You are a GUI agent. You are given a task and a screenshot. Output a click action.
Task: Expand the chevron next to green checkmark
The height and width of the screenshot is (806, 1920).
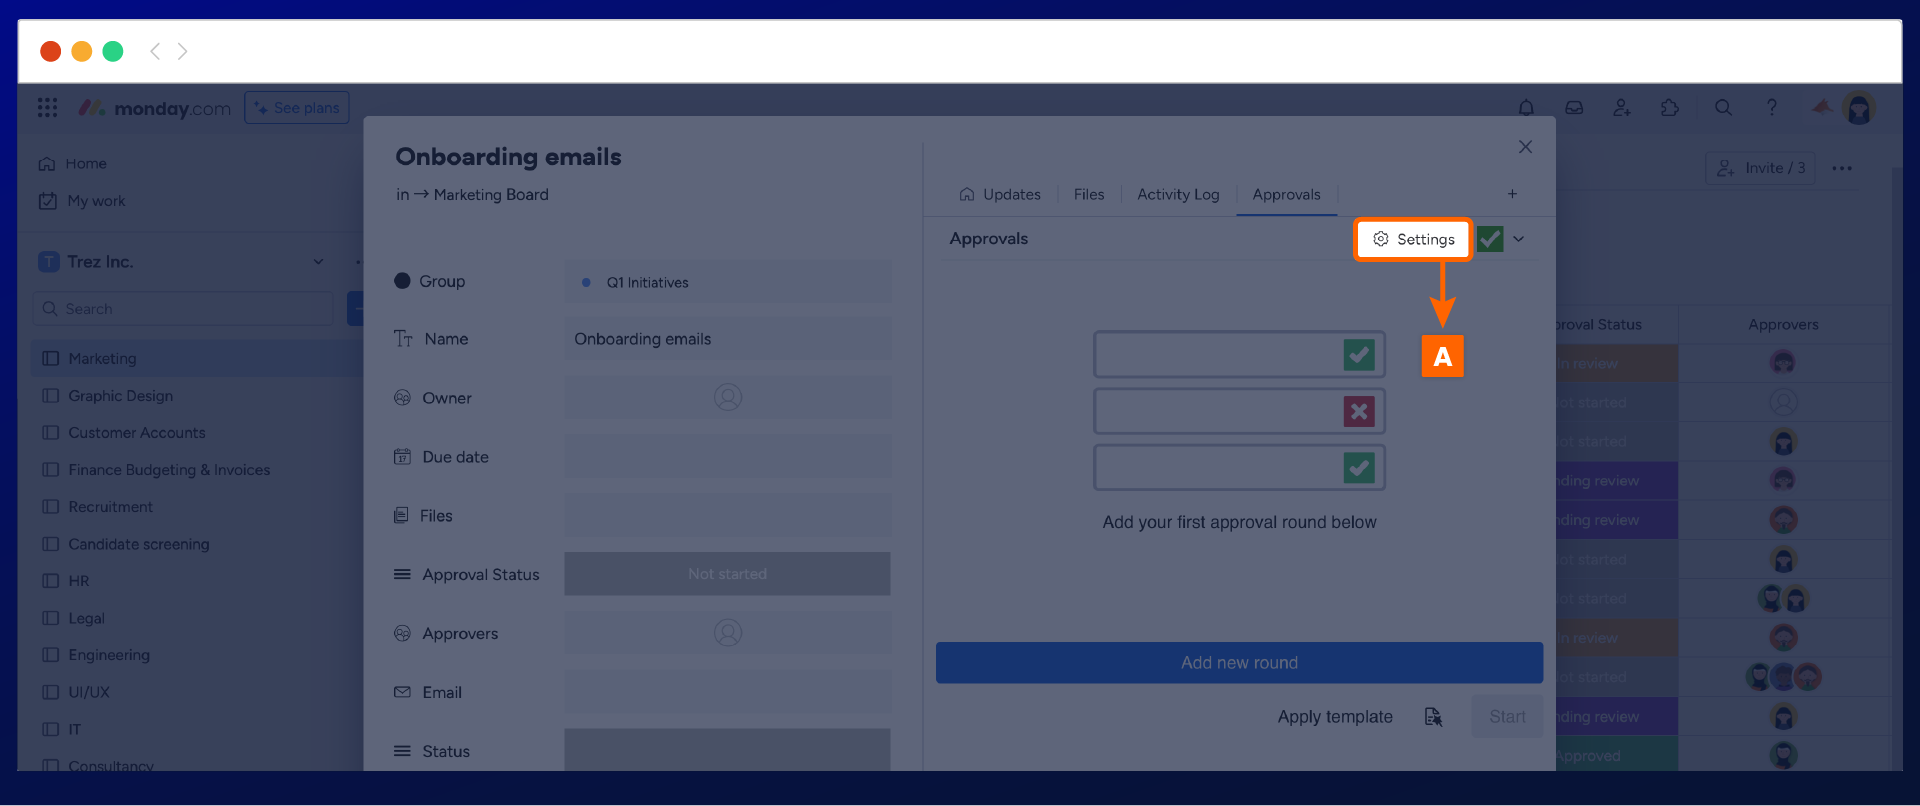point(1519,239)
